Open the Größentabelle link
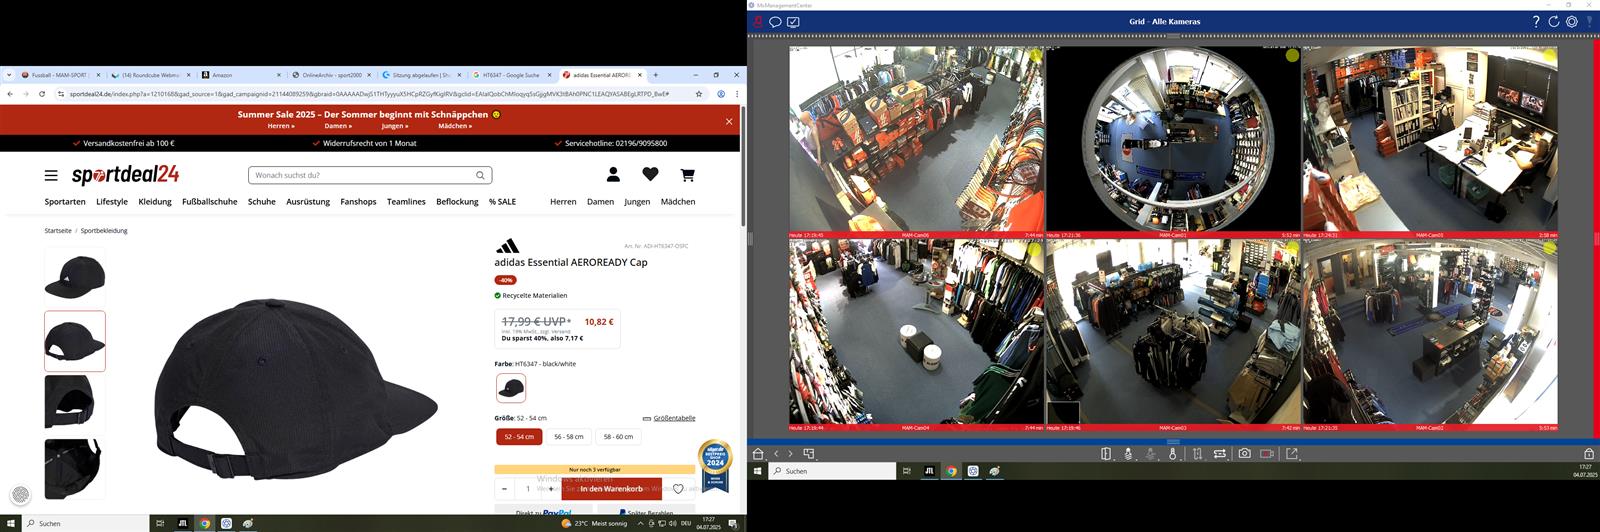 pyautogui.click(x=673, y=418)
